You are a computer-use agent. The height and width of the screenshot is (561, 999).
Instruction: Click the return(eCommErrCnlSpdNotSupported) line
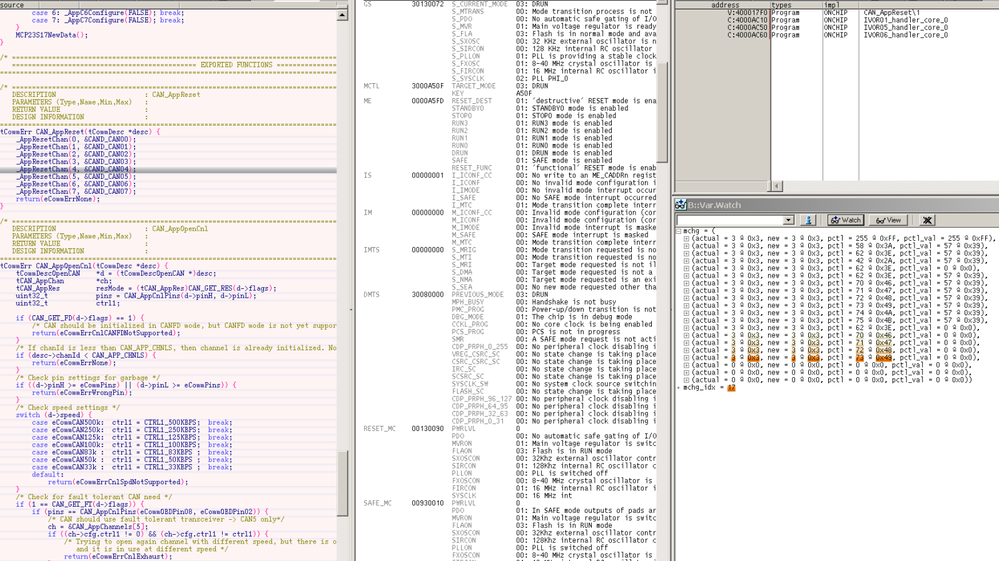tap(116, 482)
